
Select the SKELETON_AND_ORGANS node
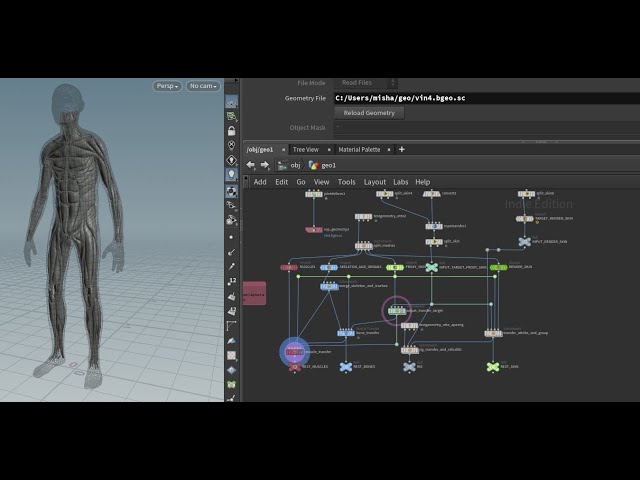329,268
